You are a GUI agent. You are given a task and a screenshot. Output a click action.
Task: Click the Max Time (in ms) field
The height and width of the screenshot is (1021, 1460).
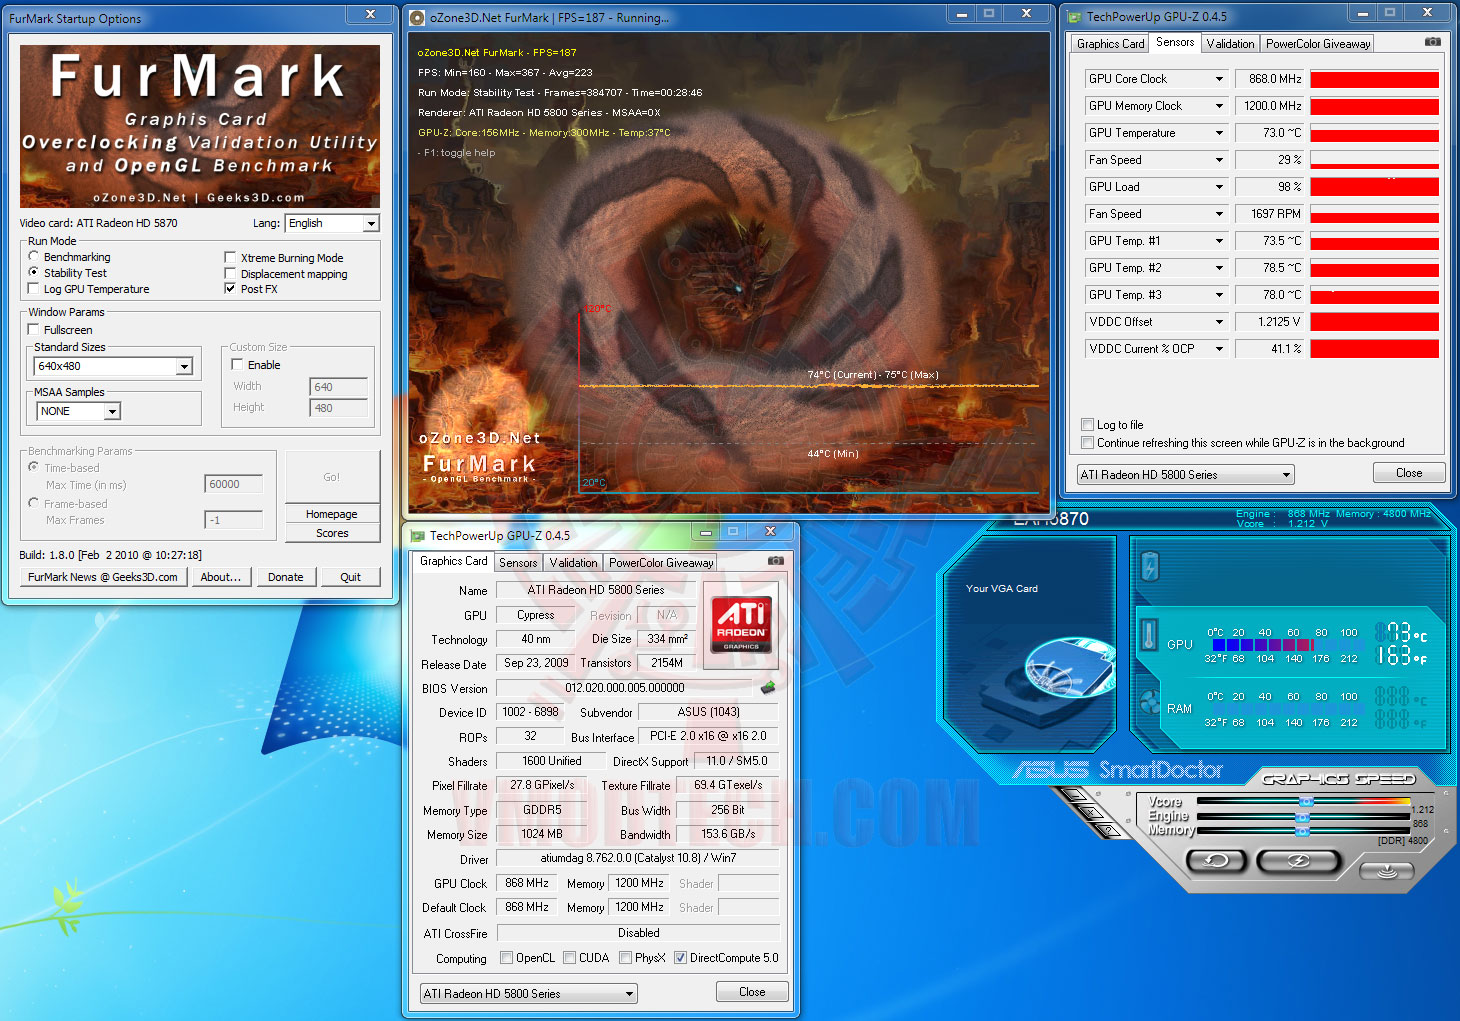click(x=233, y=484)
